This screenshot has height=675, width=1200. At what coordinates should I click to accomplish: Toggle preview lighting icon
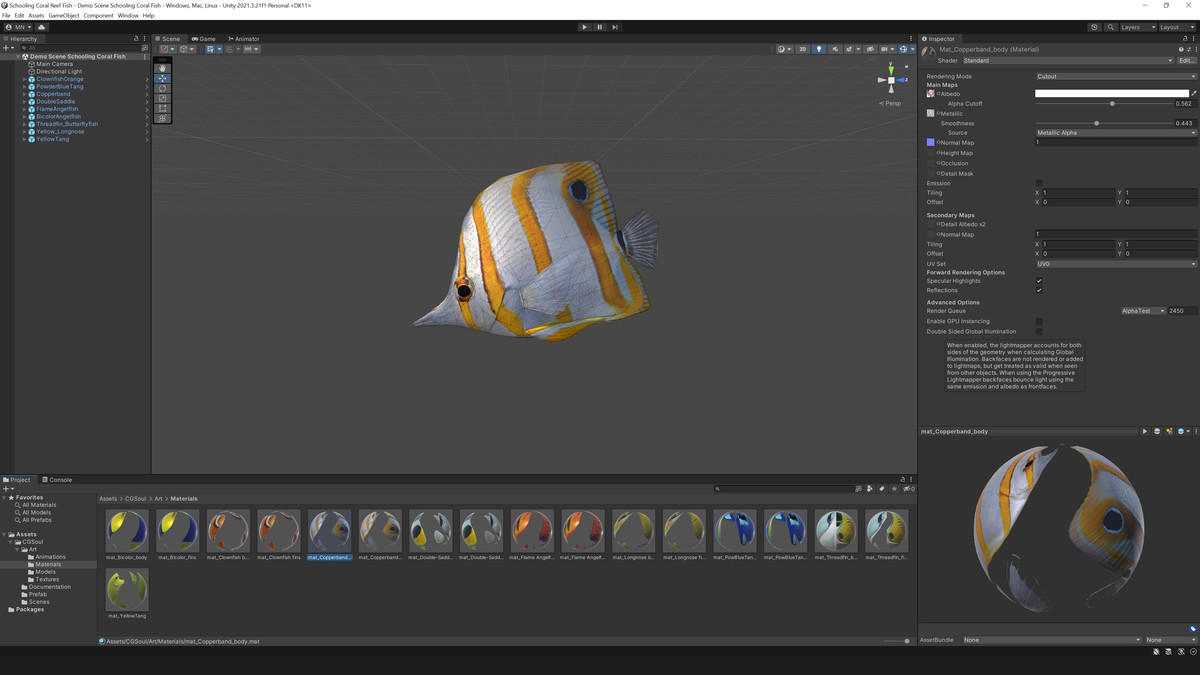point(1169,431)
